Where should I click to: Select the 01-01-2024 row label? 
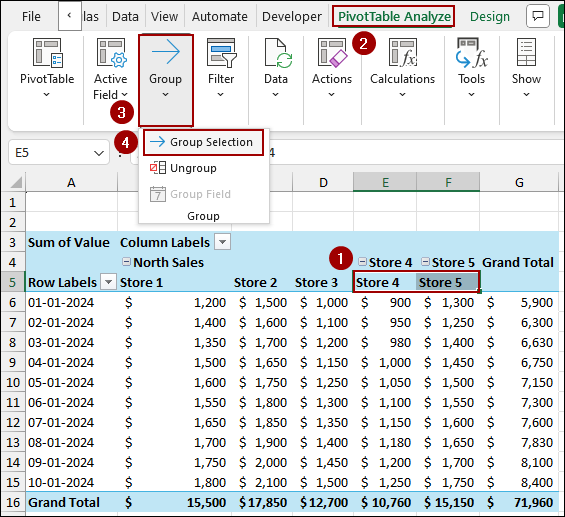pos(71,302)
